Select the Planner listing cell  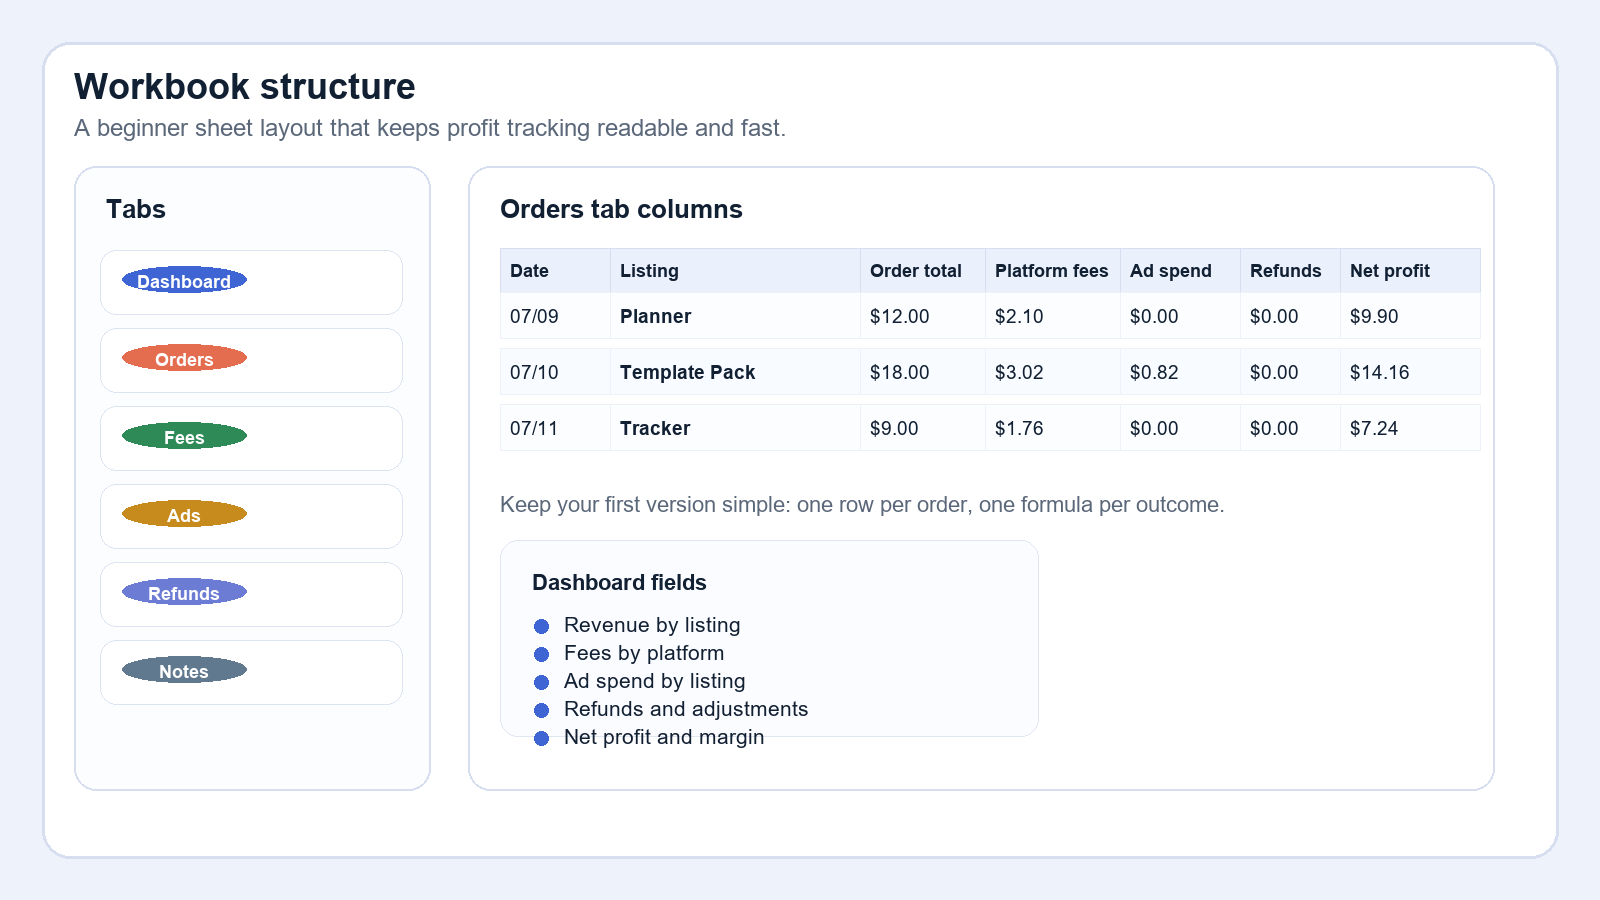pos(735,316)
